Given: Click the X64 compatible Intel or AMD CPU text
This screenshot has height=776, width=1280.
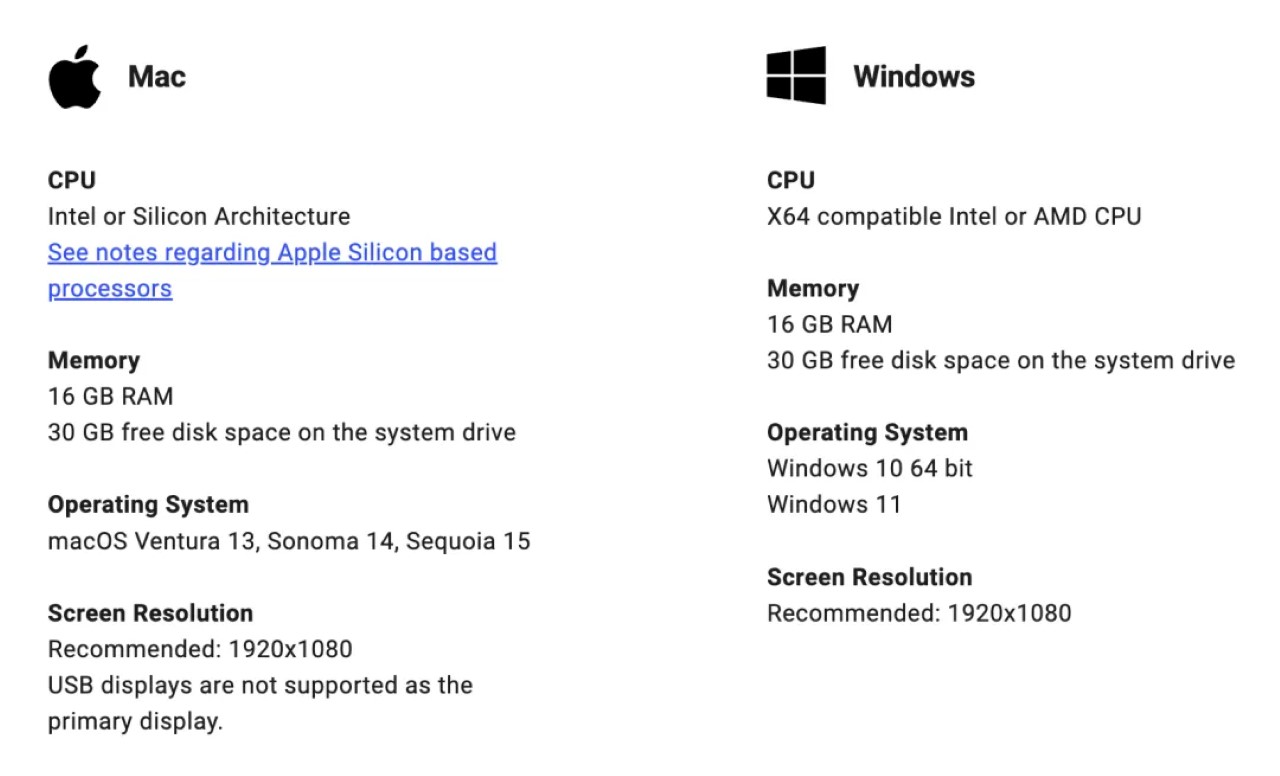Looking at the screenshot, I should (954, 216).
